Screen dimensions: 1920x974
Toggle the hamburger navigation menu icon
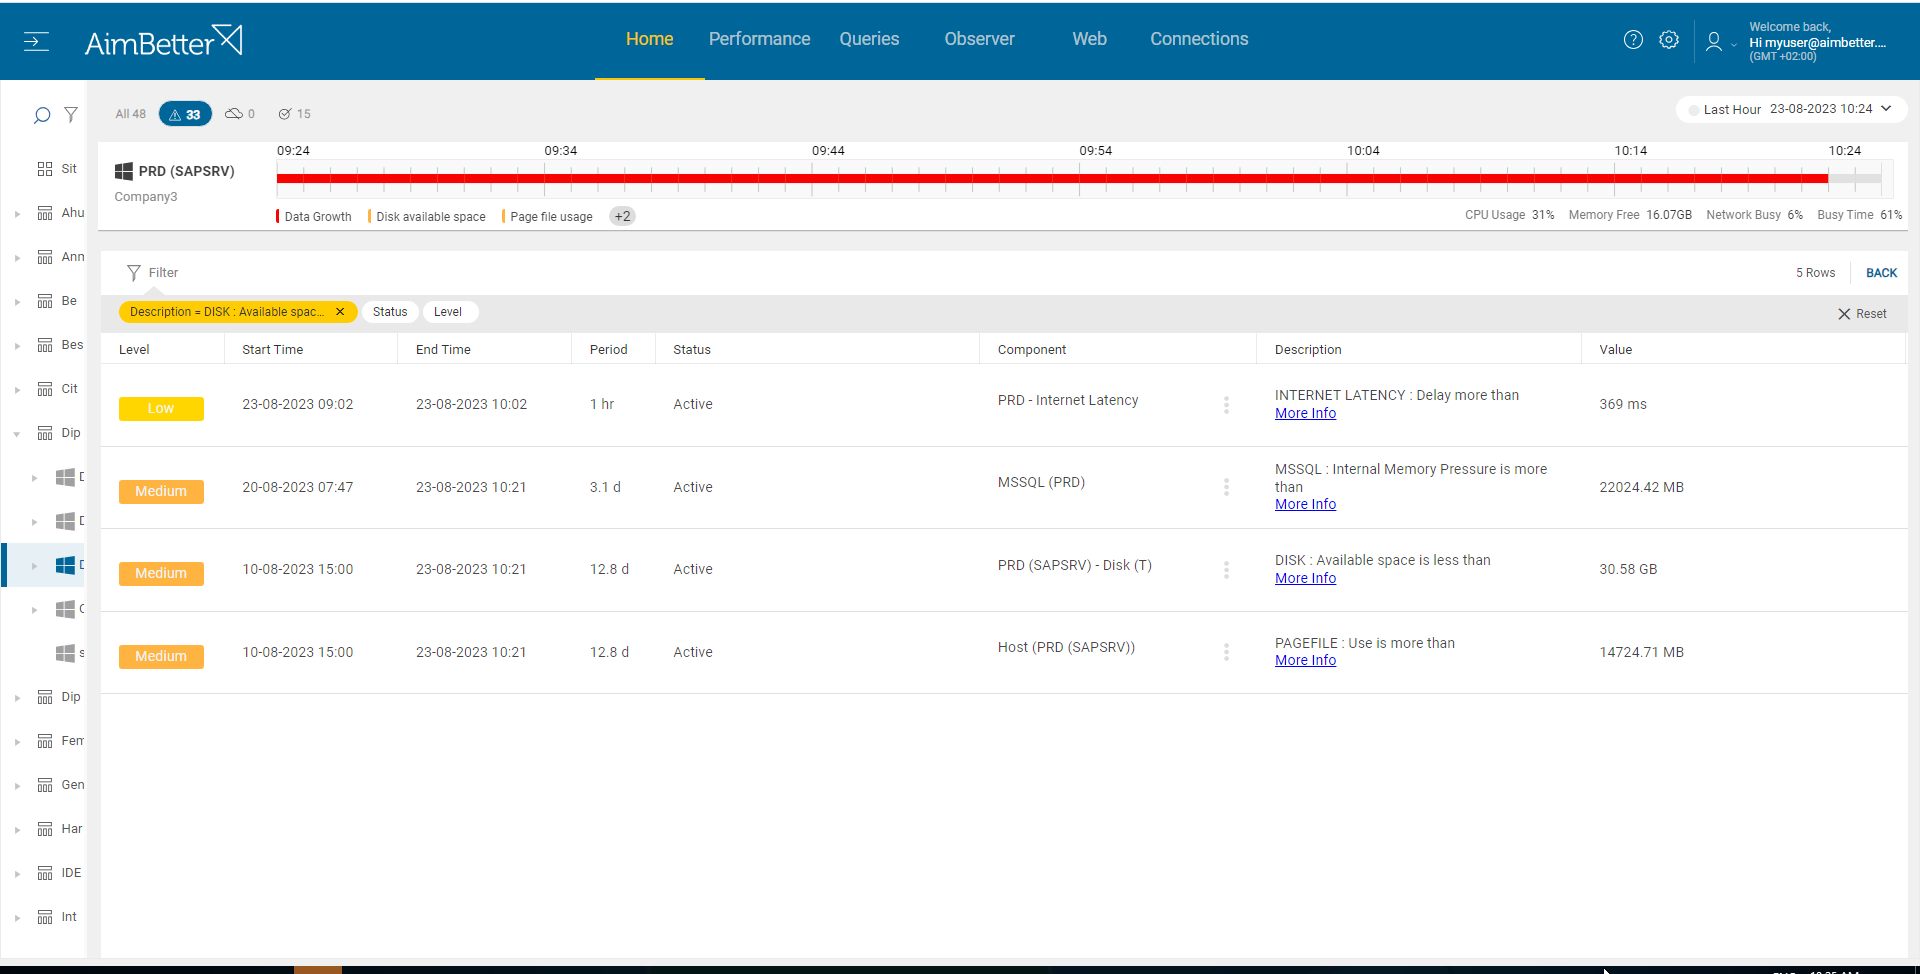pyautogui.click(x=36, y=41)
